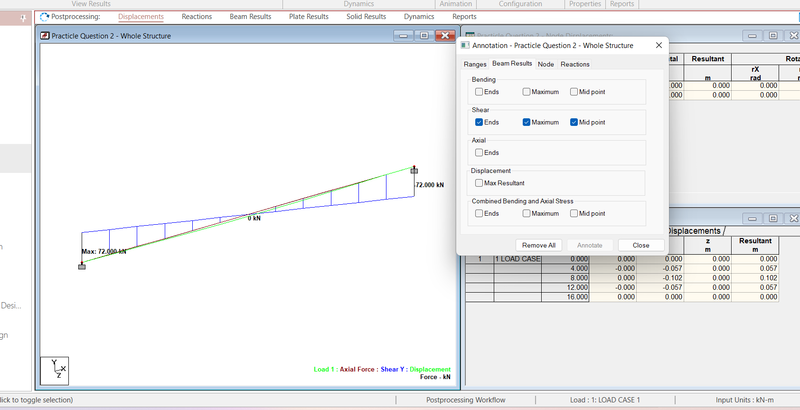The height and width of the screenshot is (410, 800).
Task: Minimize the lower displacements table window
Action: coord(753,218)
